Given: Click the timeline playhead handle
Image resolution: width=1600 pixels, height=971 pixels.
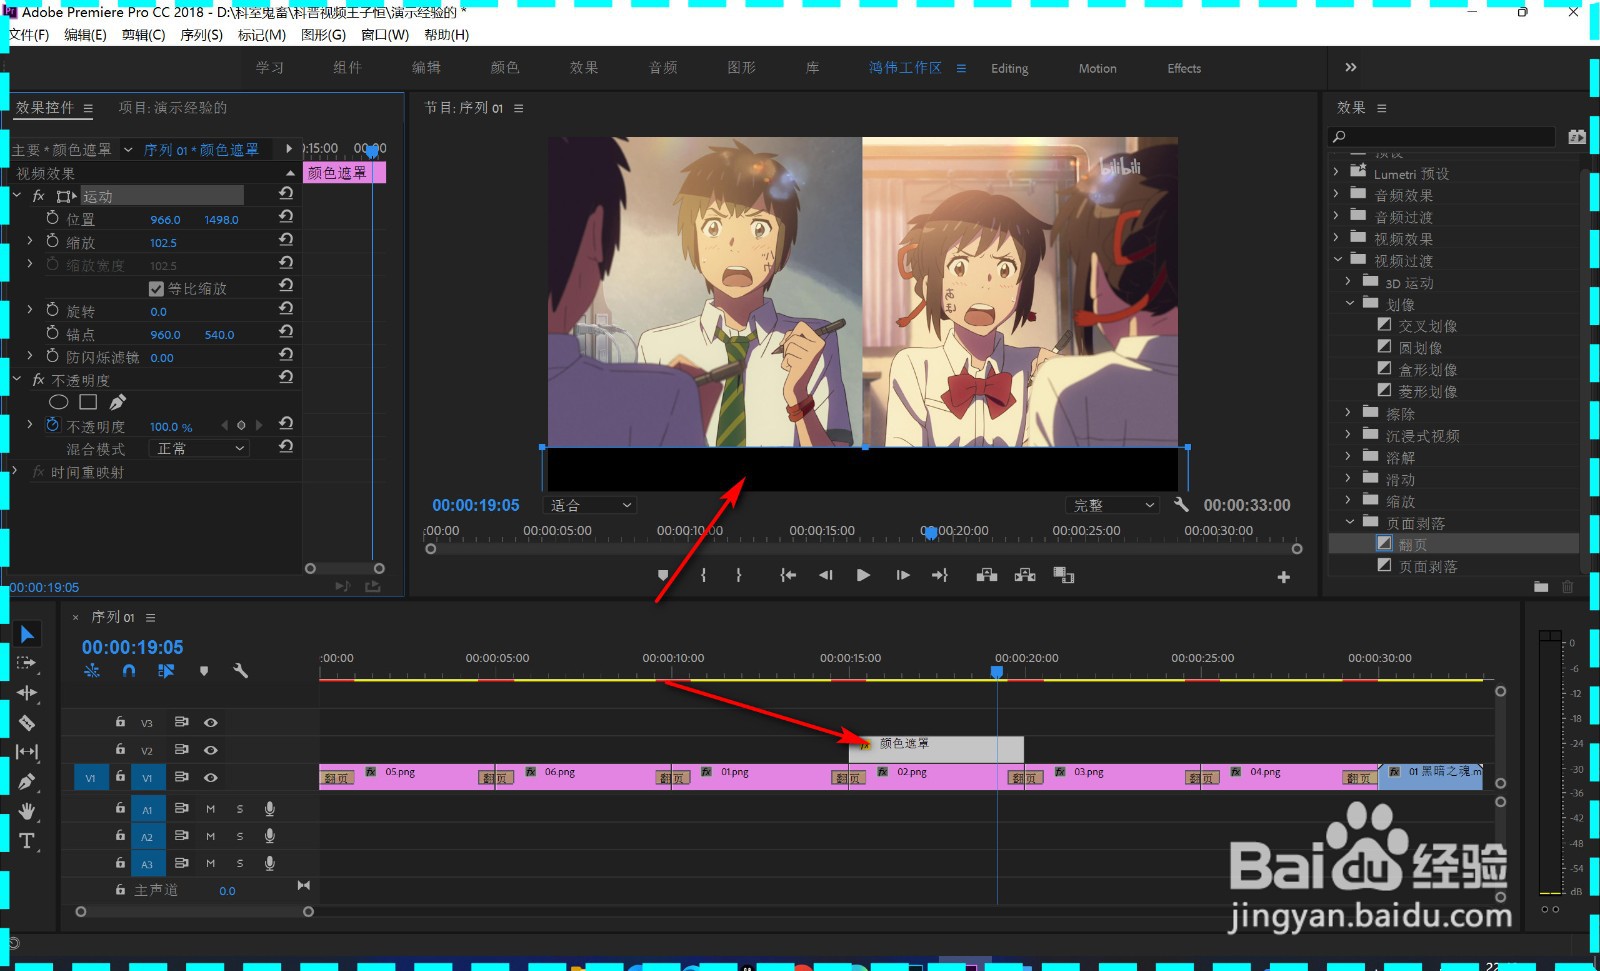Looking at the screenshot, I should tap(997, 672).
